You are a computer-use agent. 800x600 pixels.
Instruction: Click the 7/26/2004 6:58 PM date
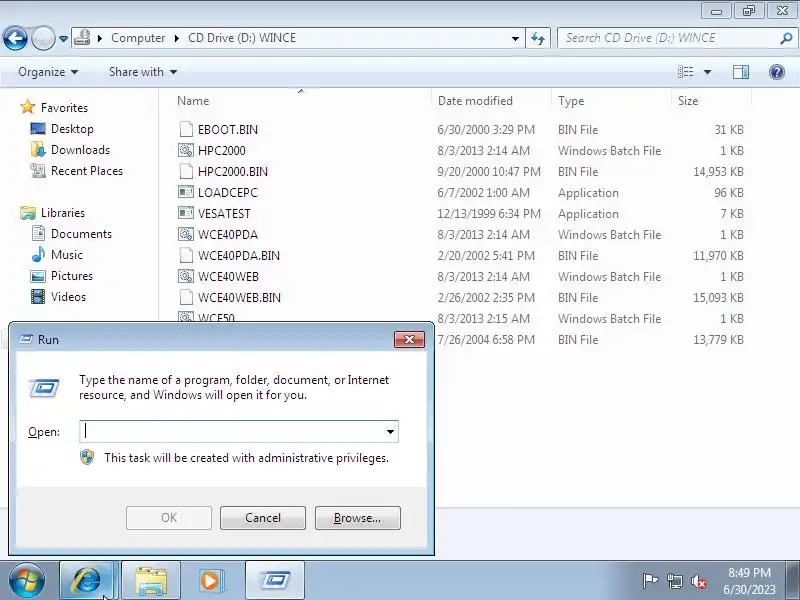tap(486, 339)
